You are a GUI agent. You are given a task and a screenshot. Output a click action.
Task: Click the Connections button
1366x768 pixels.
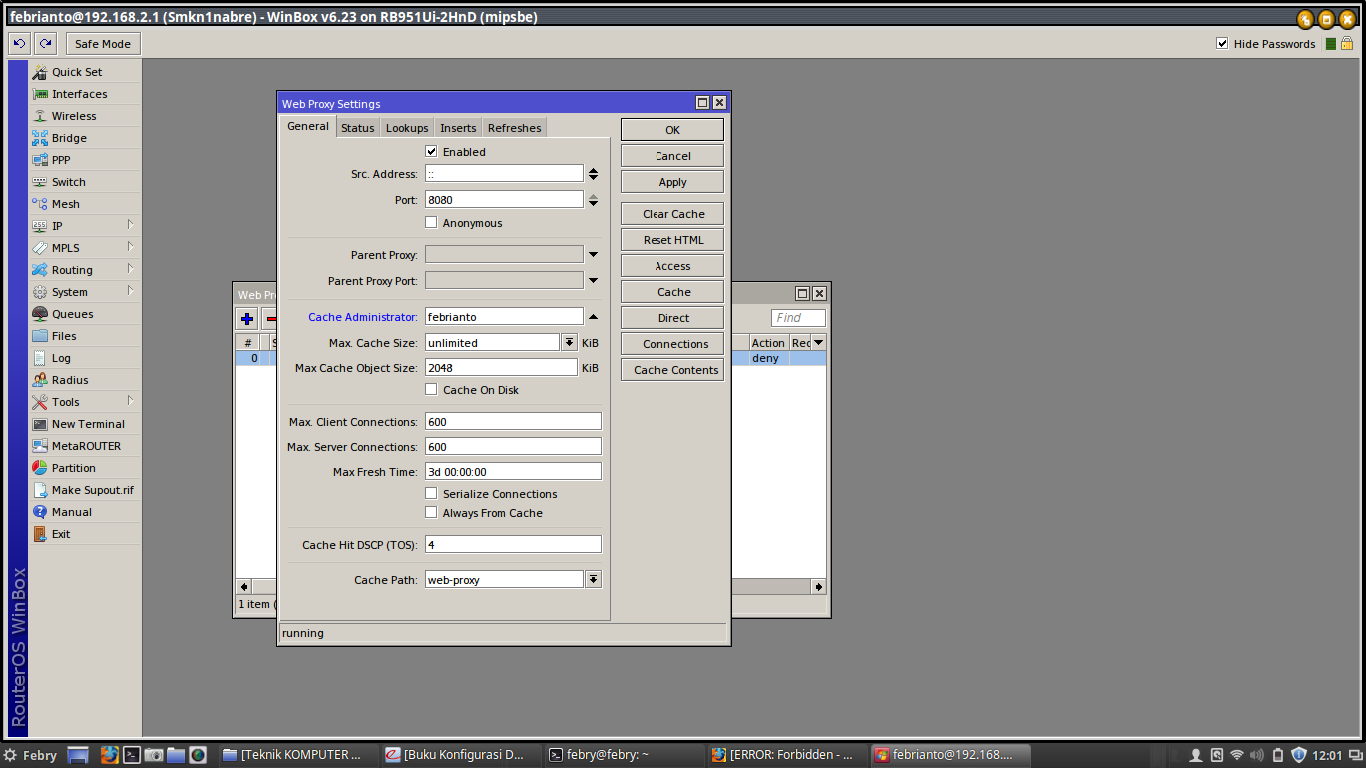tap(672, 344)
